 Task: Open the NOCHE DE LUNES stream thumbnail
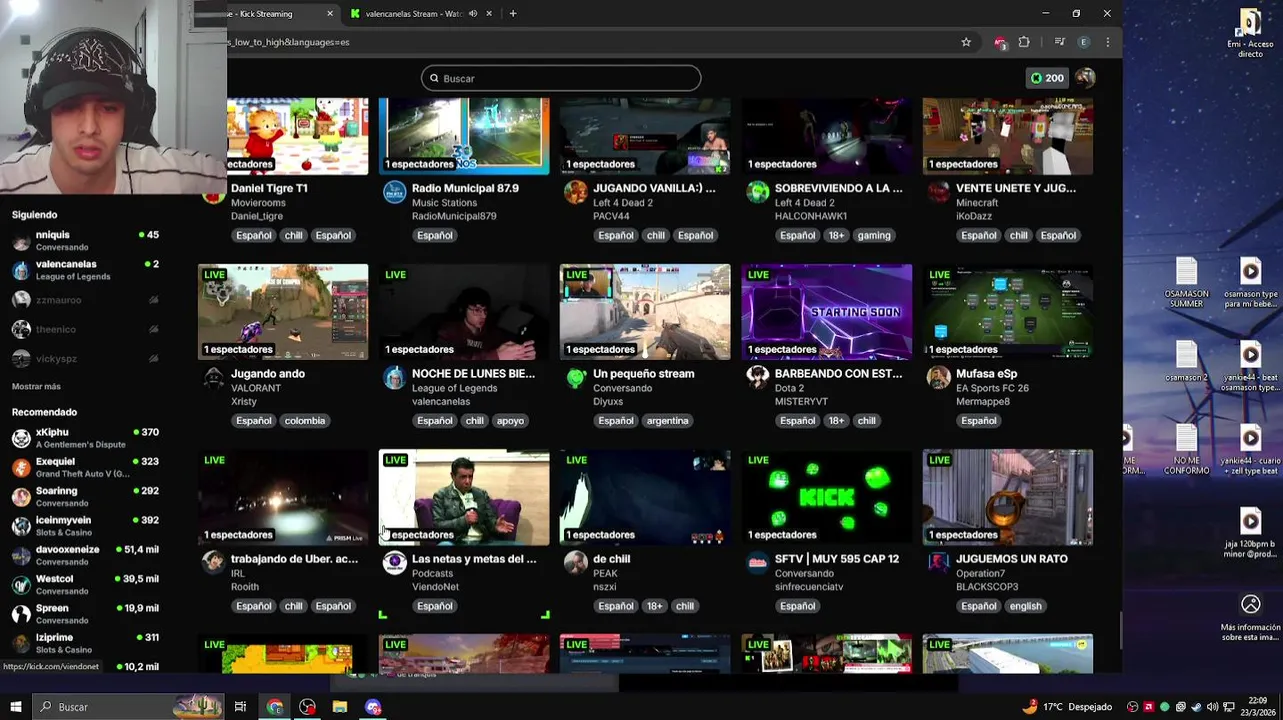464,311
